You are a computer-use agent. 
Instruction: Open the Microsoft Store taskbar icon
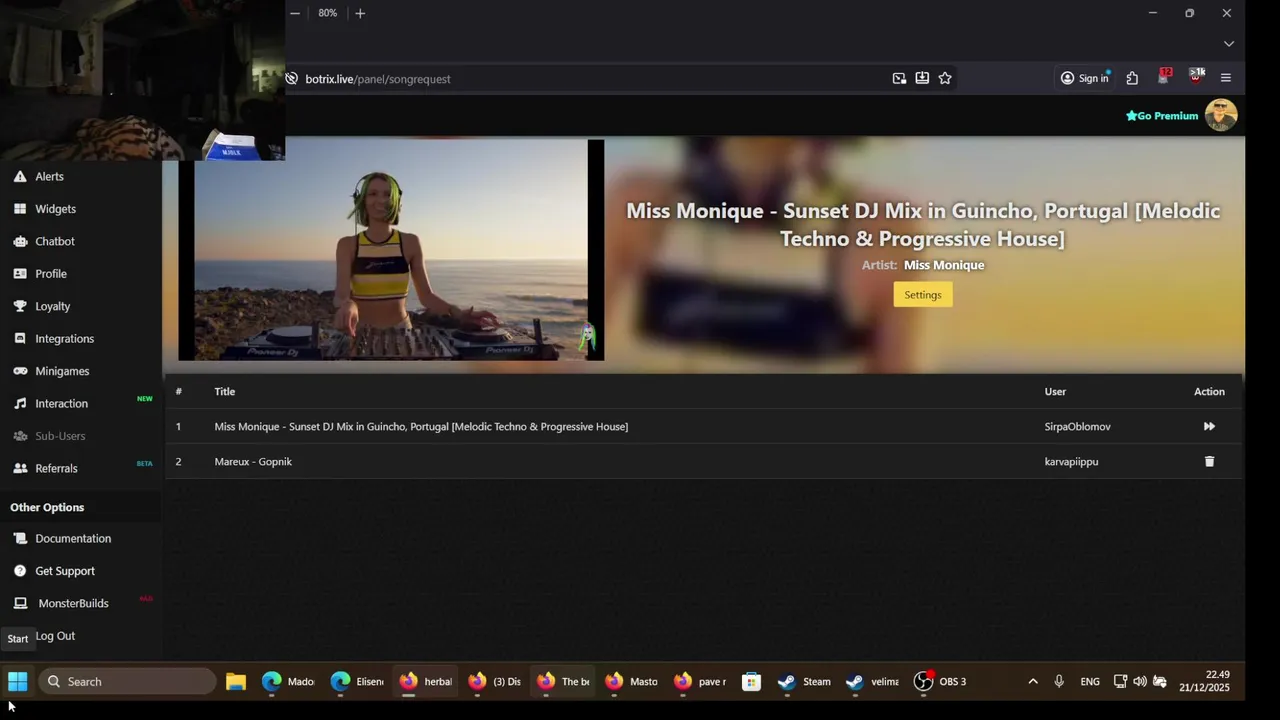pyautogui.click(x=752, y=682)
